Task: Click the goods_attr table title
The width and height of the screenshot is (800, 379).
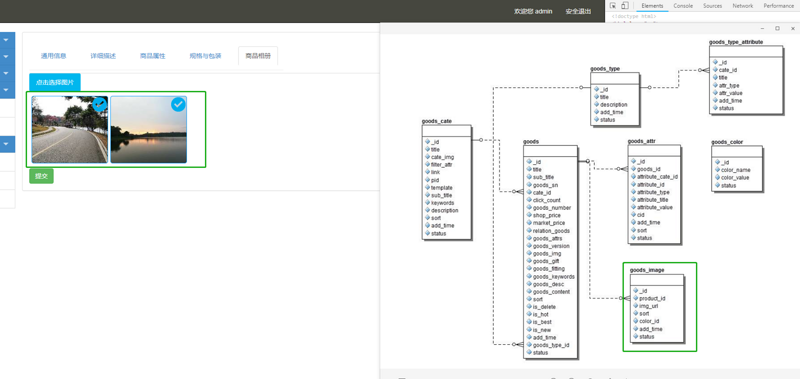Action: click(x=641, y=141)
